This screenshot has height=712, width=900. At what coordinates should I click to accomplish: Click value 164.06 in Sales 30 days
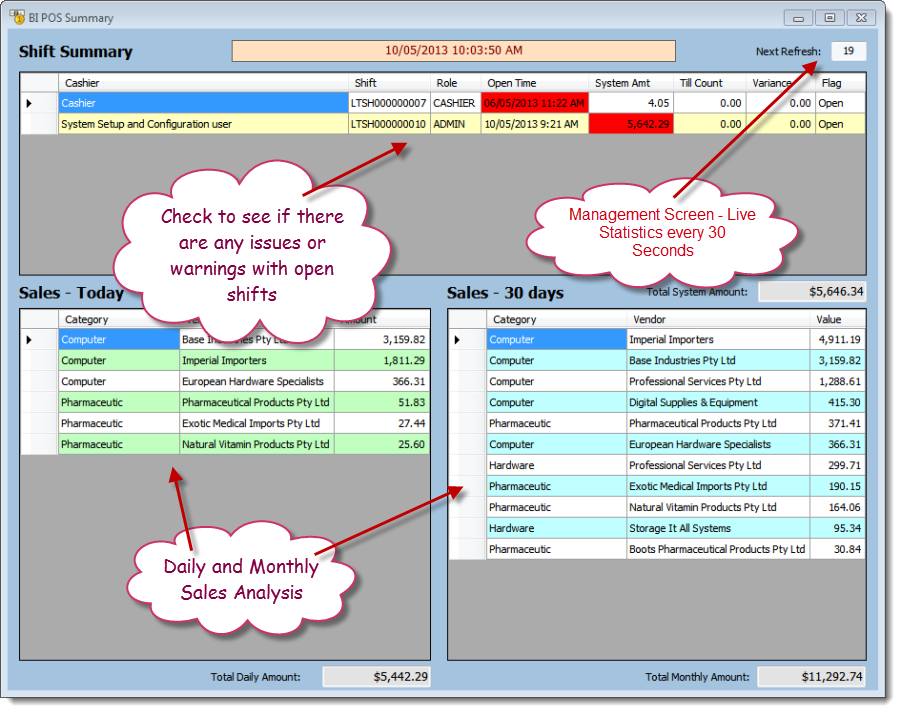837,508
